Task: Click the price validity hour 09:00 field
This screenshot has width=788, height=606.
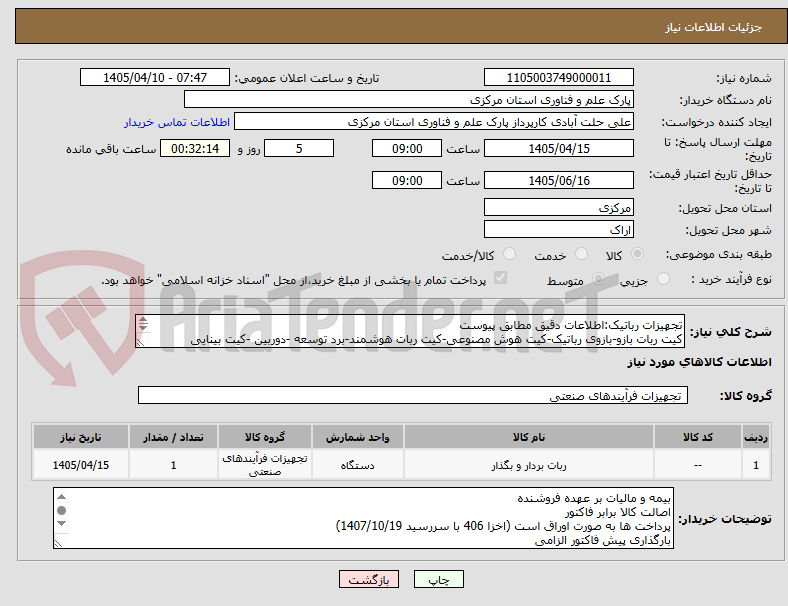Action: tap(407, 180)
